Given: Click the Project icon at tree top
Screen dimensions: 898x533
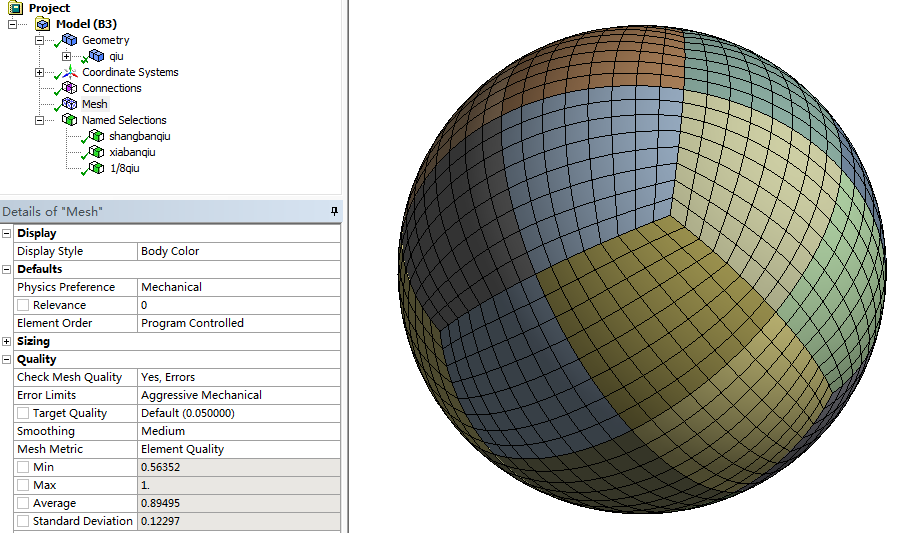Looking at the screenshot, I should 16,8.
